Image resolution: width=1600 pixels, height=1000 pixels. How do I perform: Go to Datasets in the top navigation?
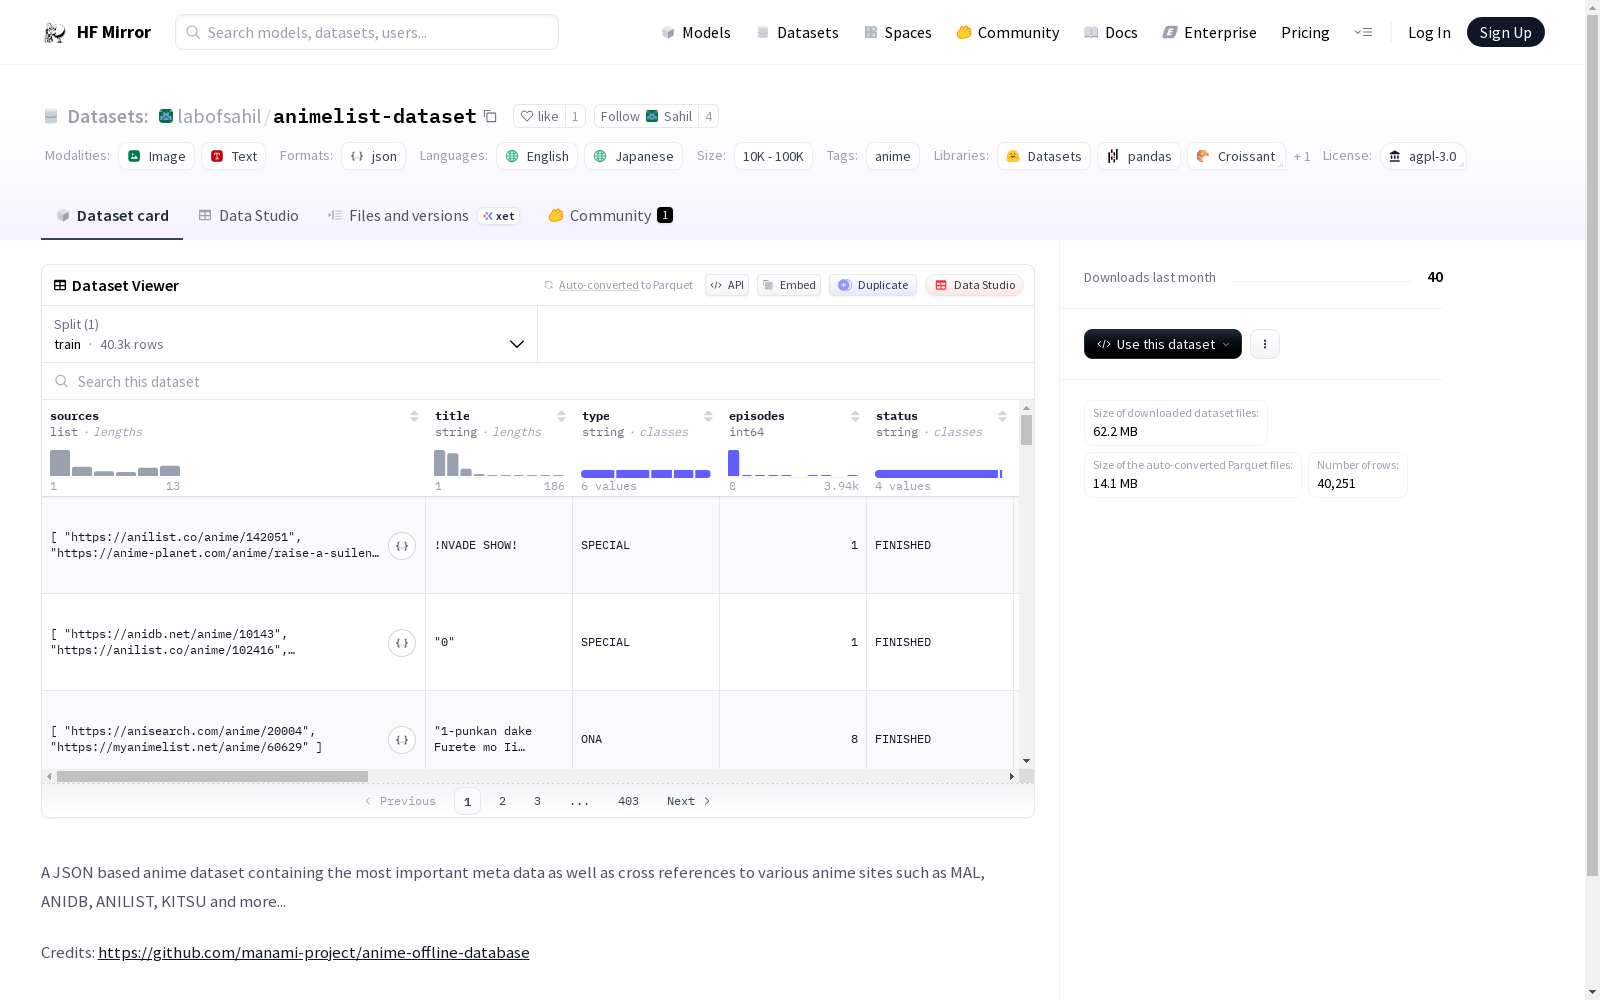(798, 33)
